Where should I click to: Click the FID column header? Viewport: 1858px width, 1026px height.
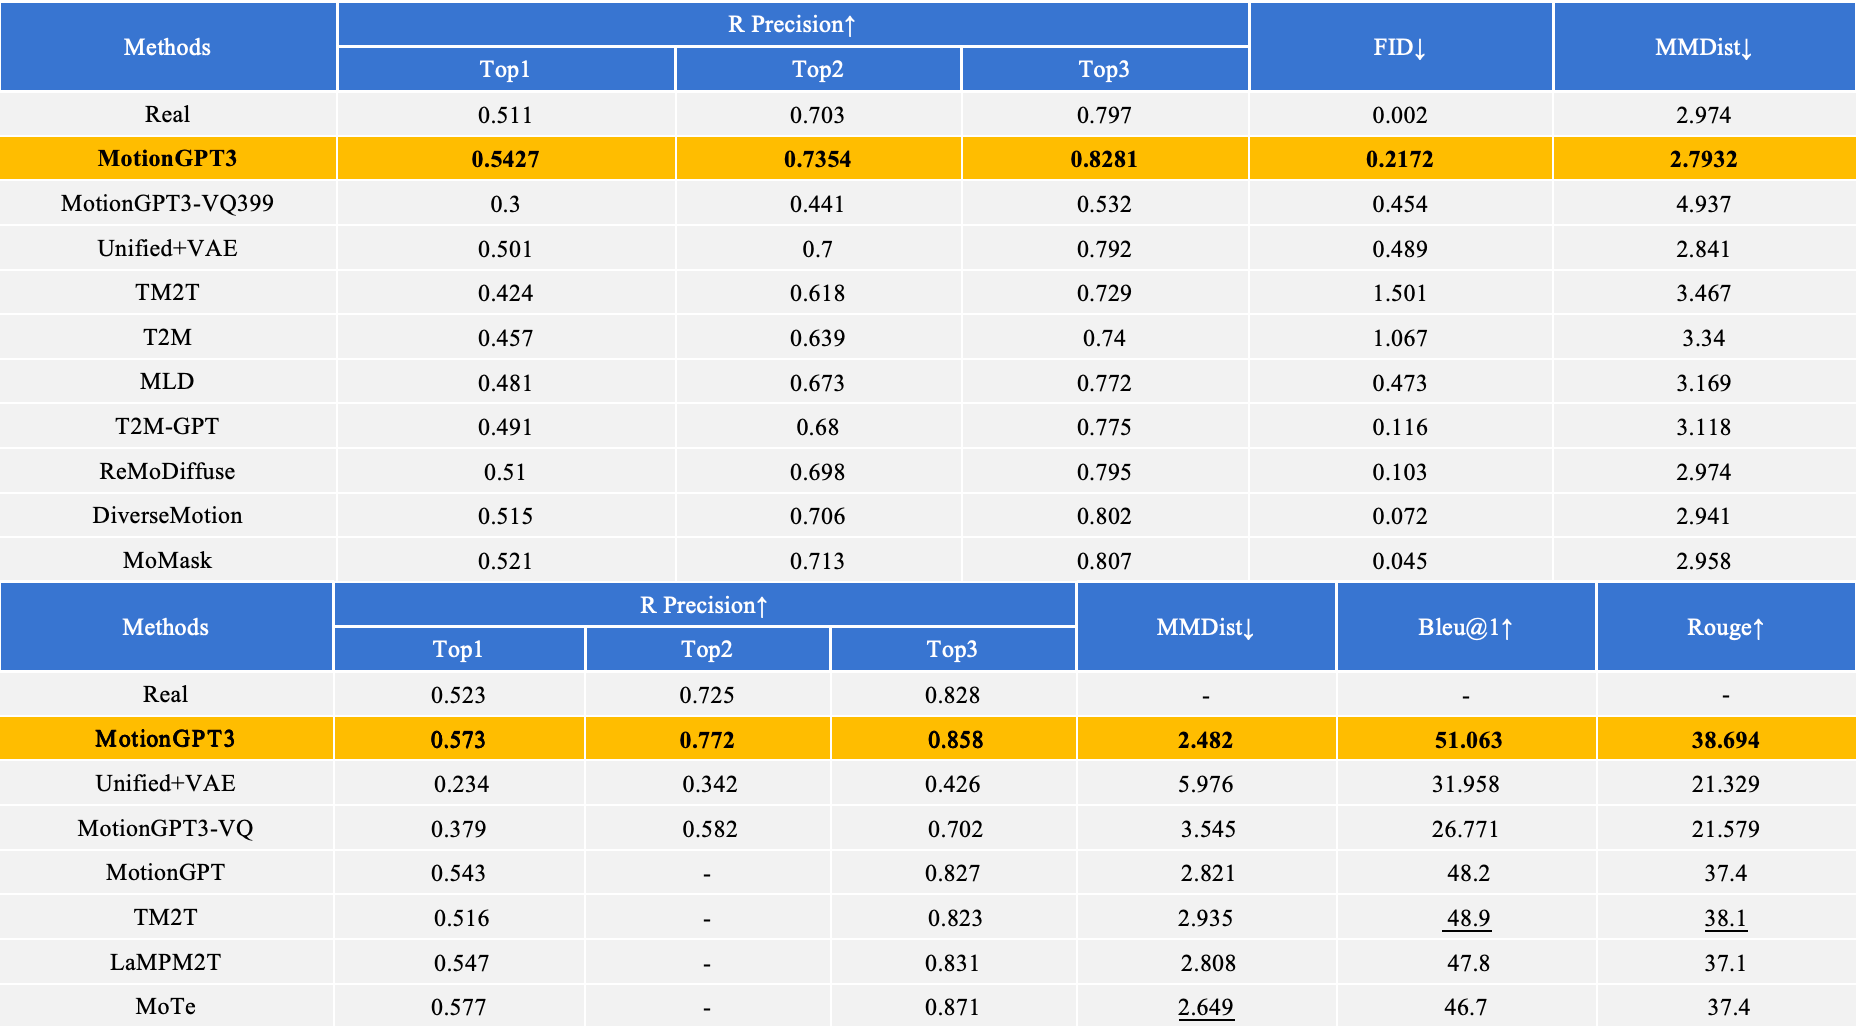[x=1399, y=47]
